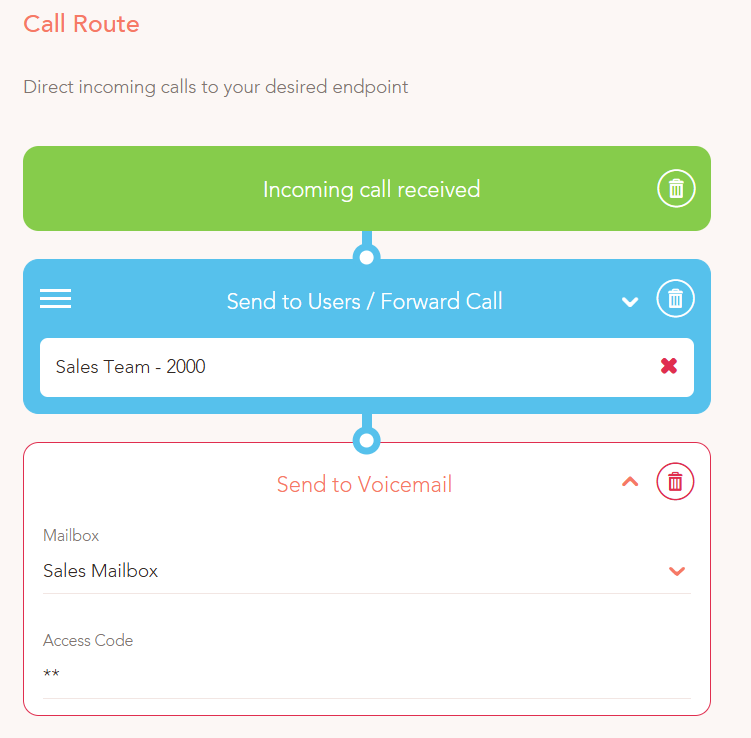The image size is (751, 738).
Task: Click the Access Code label
Action: [88, 640]
